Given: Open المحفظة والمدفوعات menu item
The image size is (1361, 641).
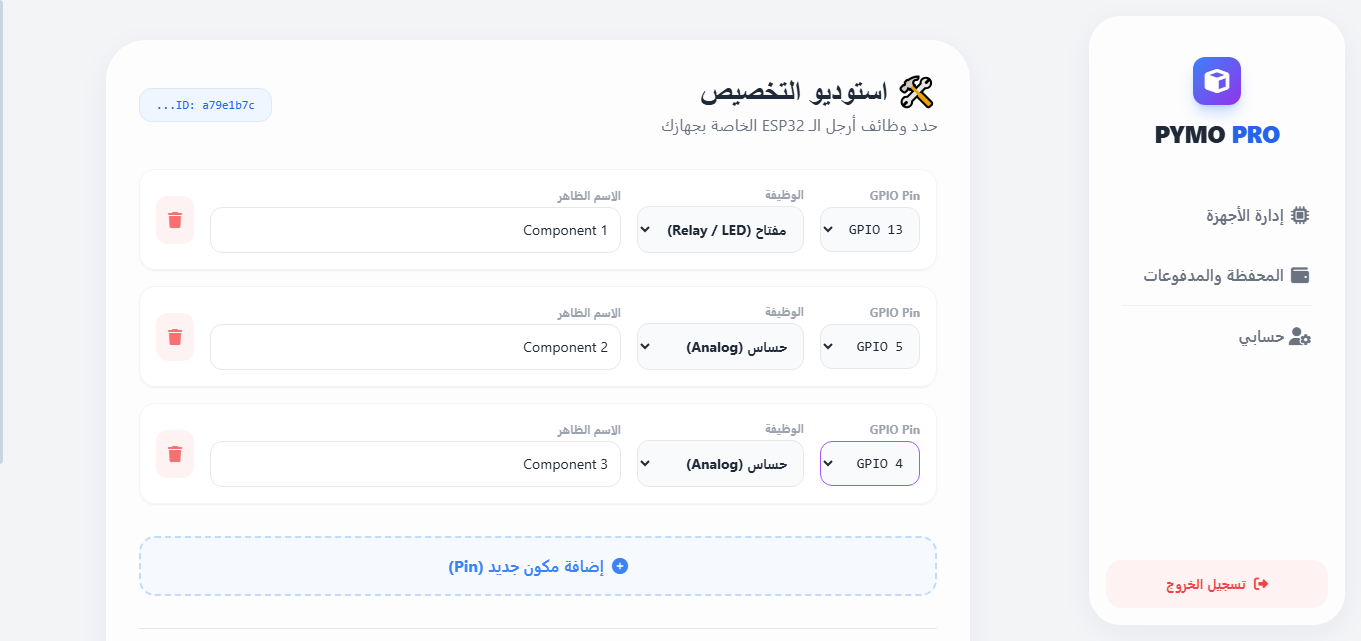Looking at the screenshot, I should (x=1213, y=275).
